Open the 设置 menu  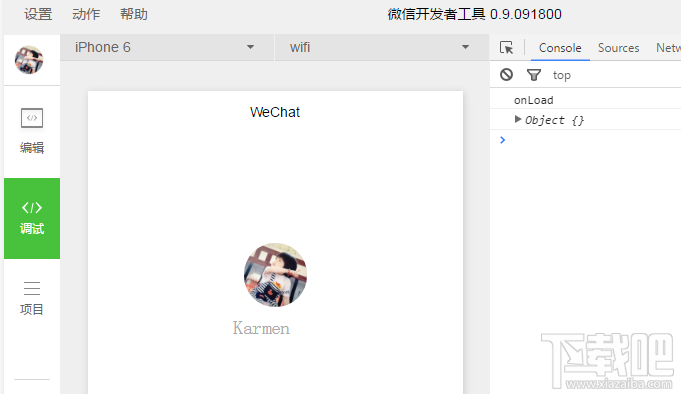(x=38, y=14)
